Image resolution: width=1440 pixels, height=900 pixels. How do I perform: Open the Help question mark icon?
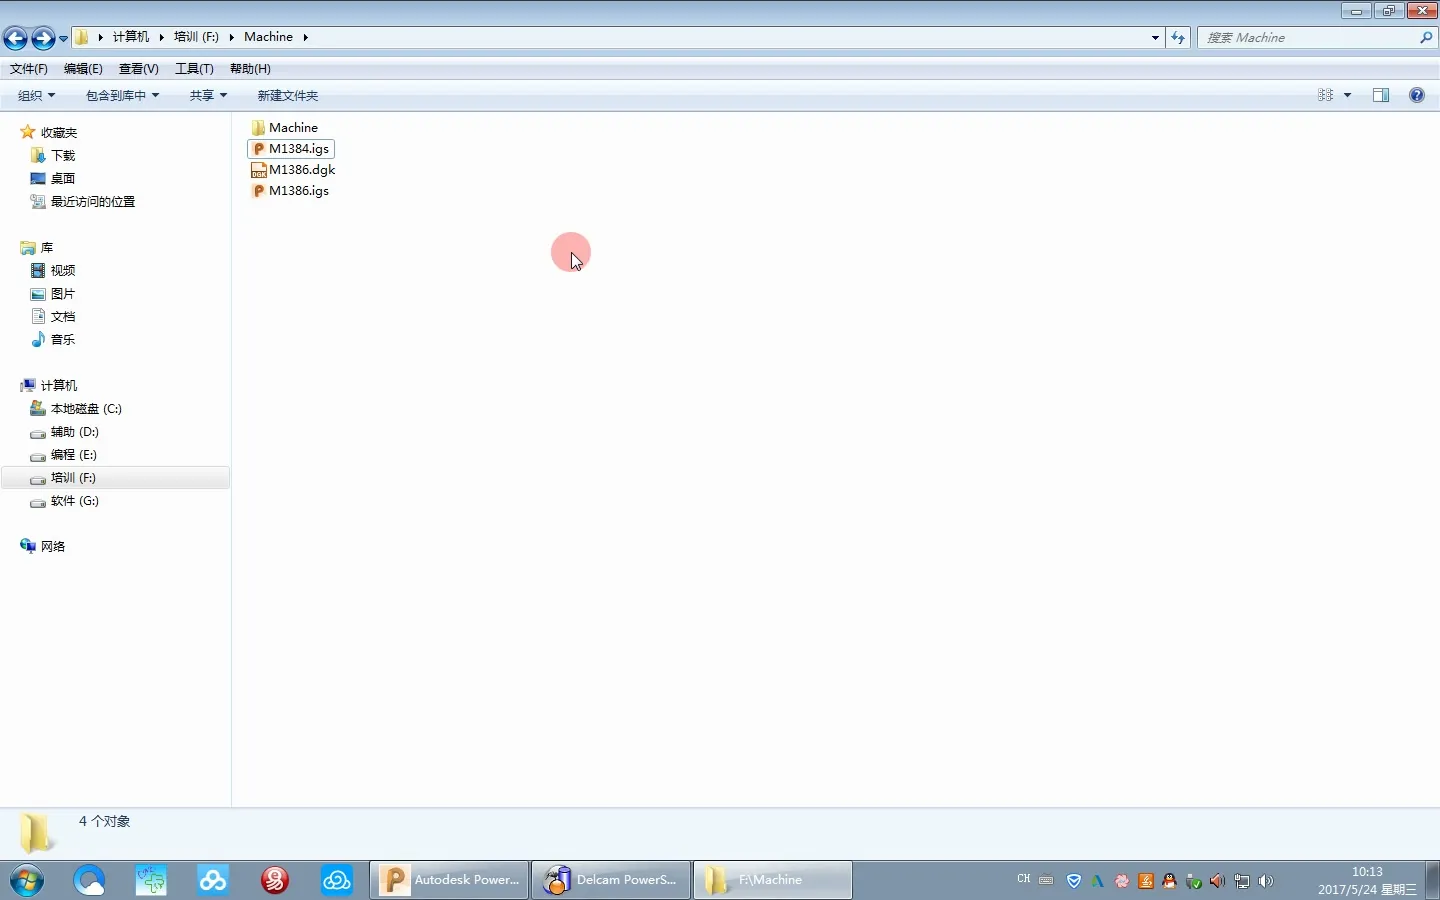click(1416, 95)
